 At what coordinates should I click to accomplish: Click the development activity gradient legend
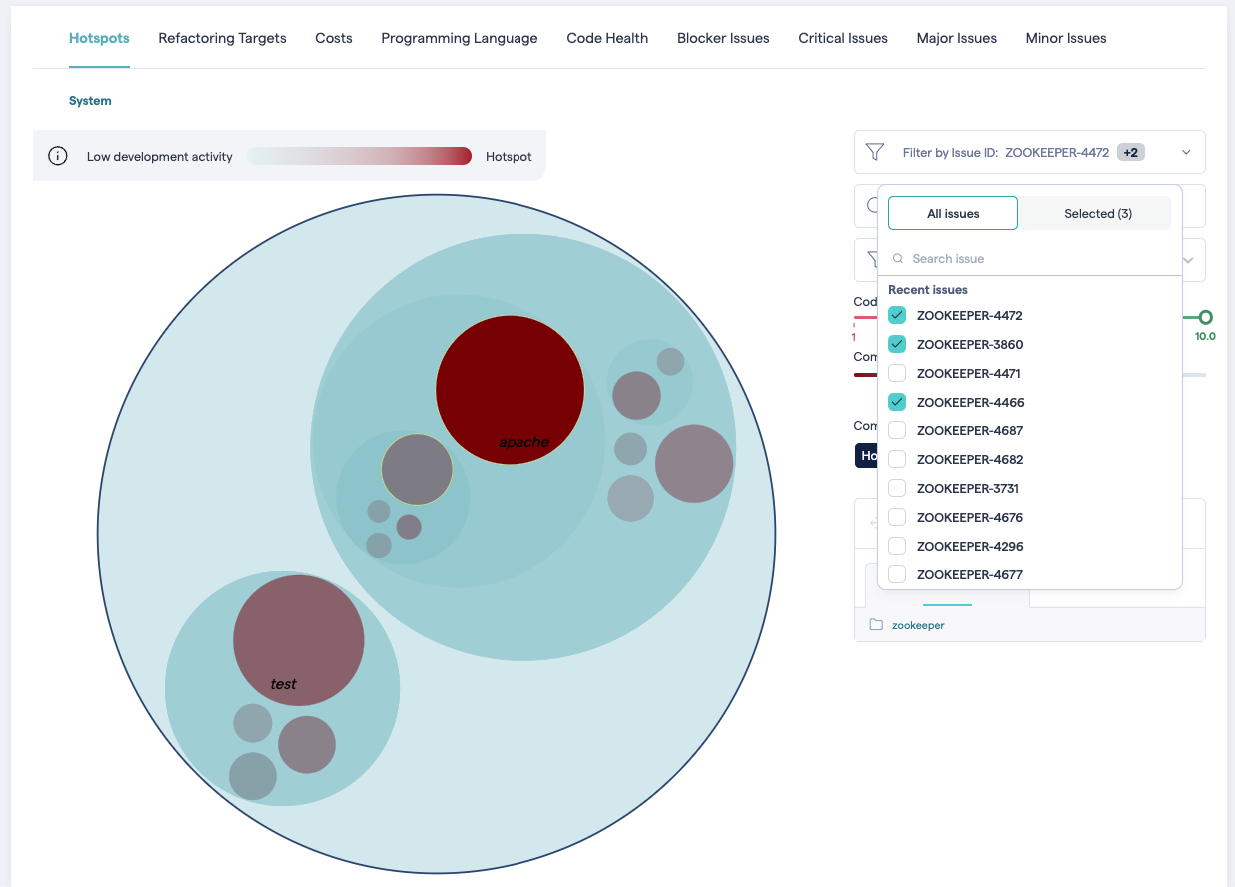coord(359,156)
